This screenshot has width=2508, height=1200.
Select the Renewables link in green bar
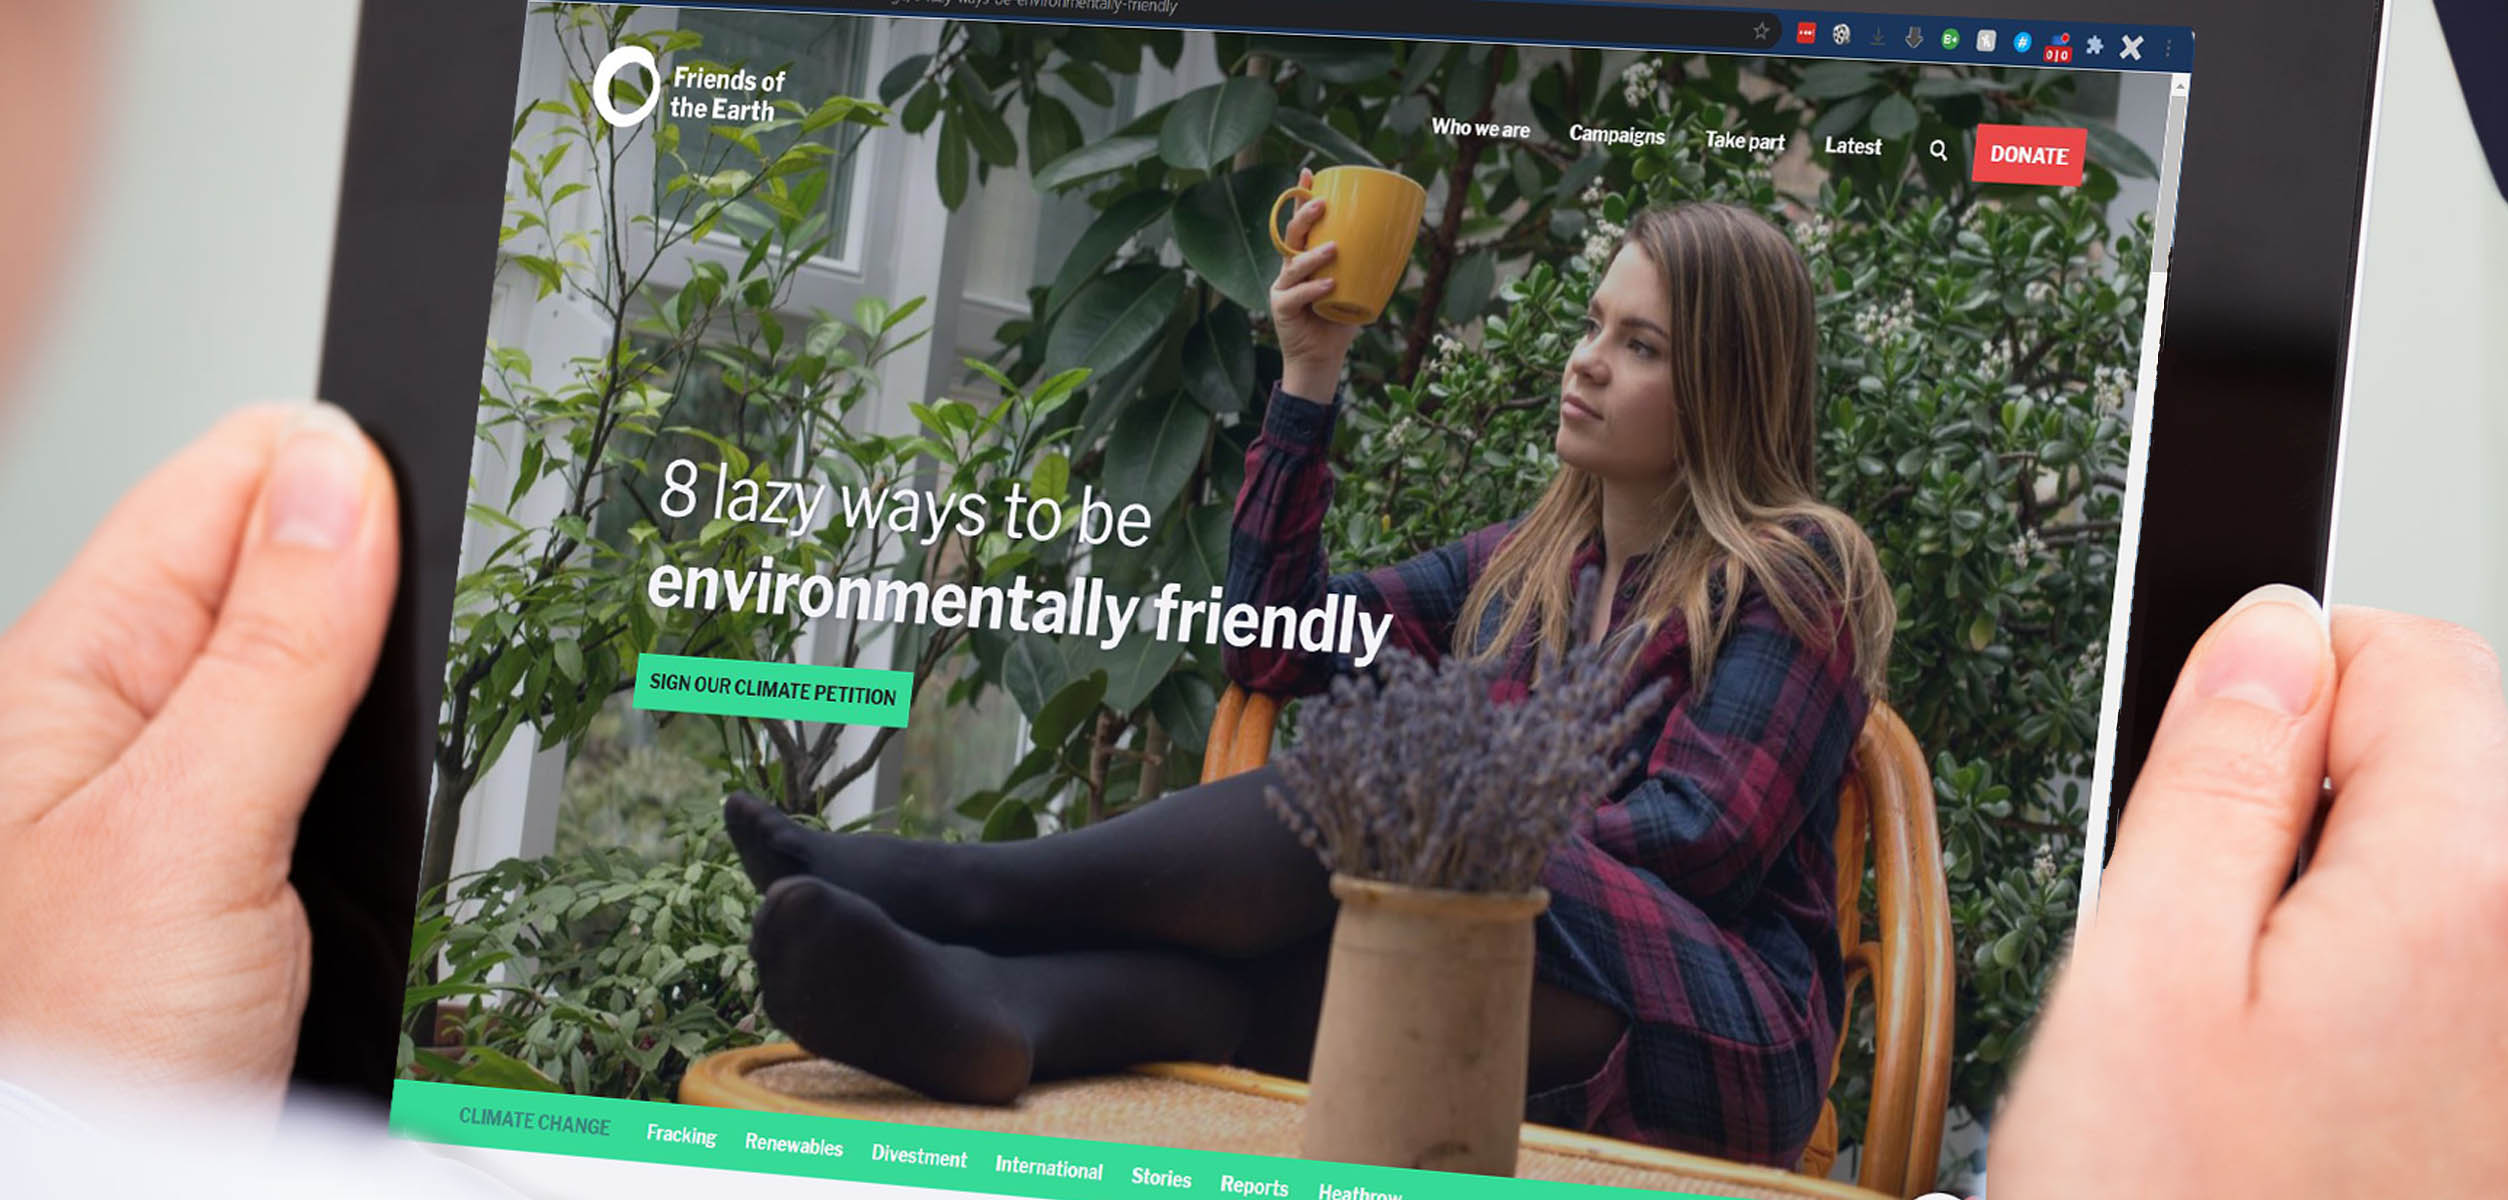pyautogui.click(x=793, y=1145)
